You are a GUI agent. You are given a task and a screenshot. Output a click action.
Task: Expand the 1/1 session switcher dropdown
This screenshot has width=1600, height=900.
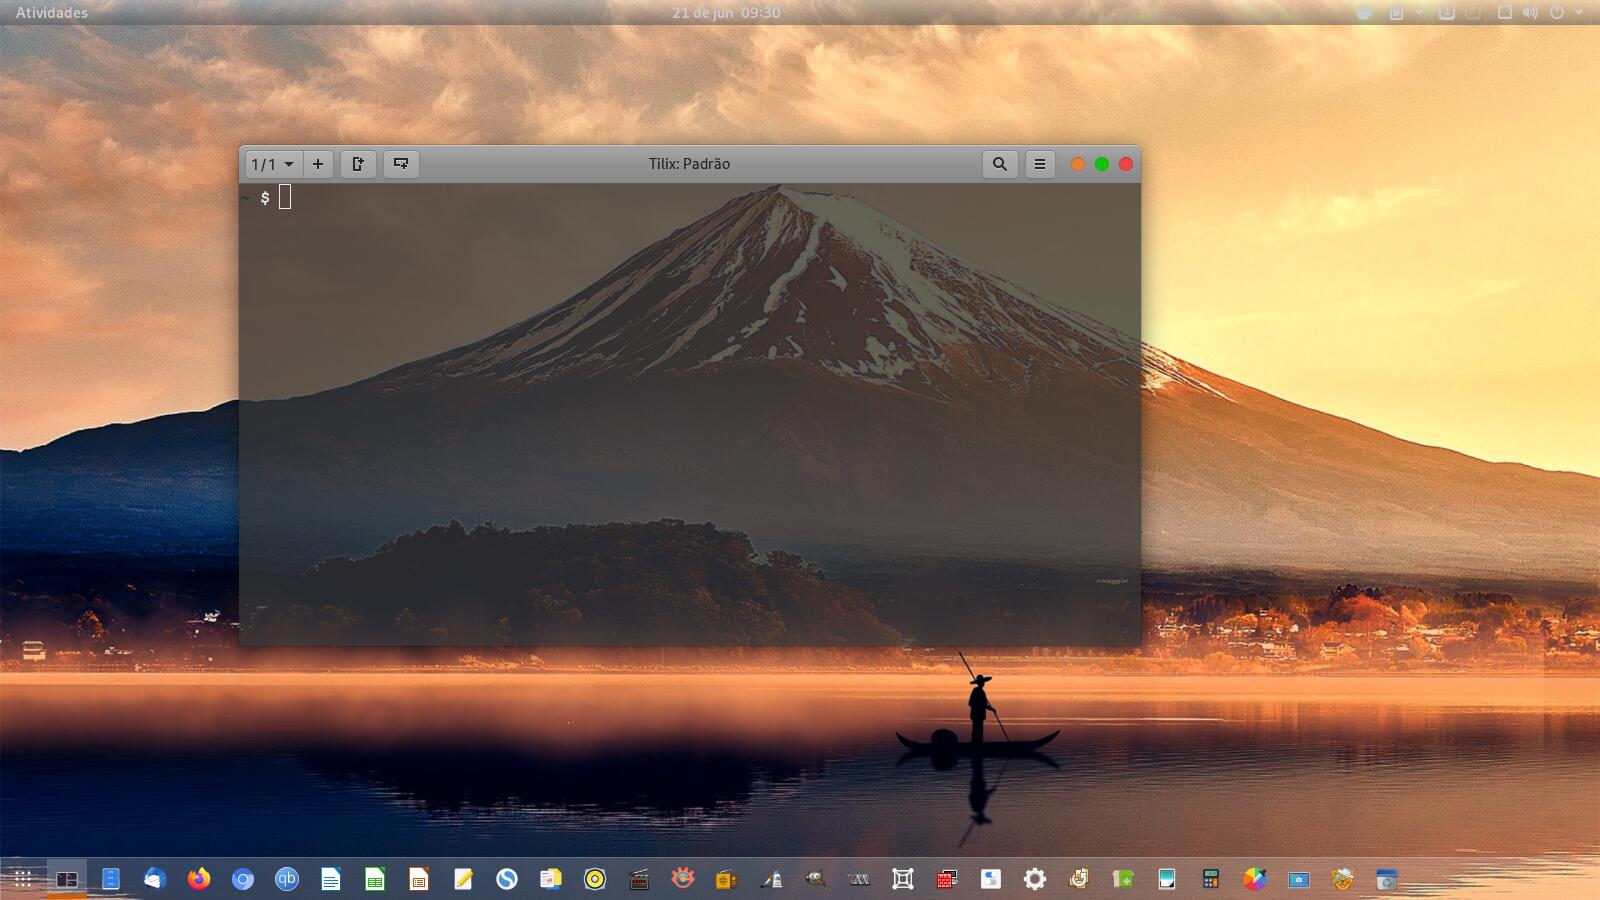[273, 164]
